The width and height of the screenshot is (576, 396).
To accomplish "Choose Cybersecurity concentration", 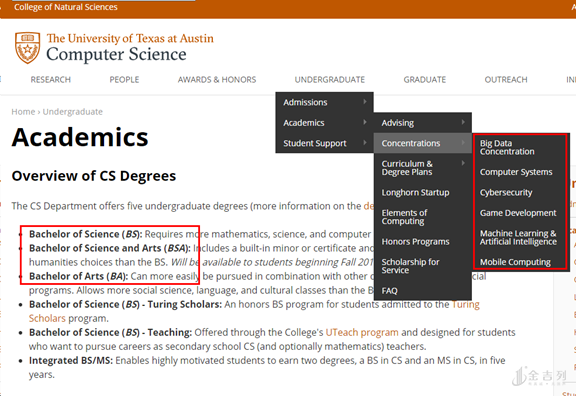I will 520,192.
